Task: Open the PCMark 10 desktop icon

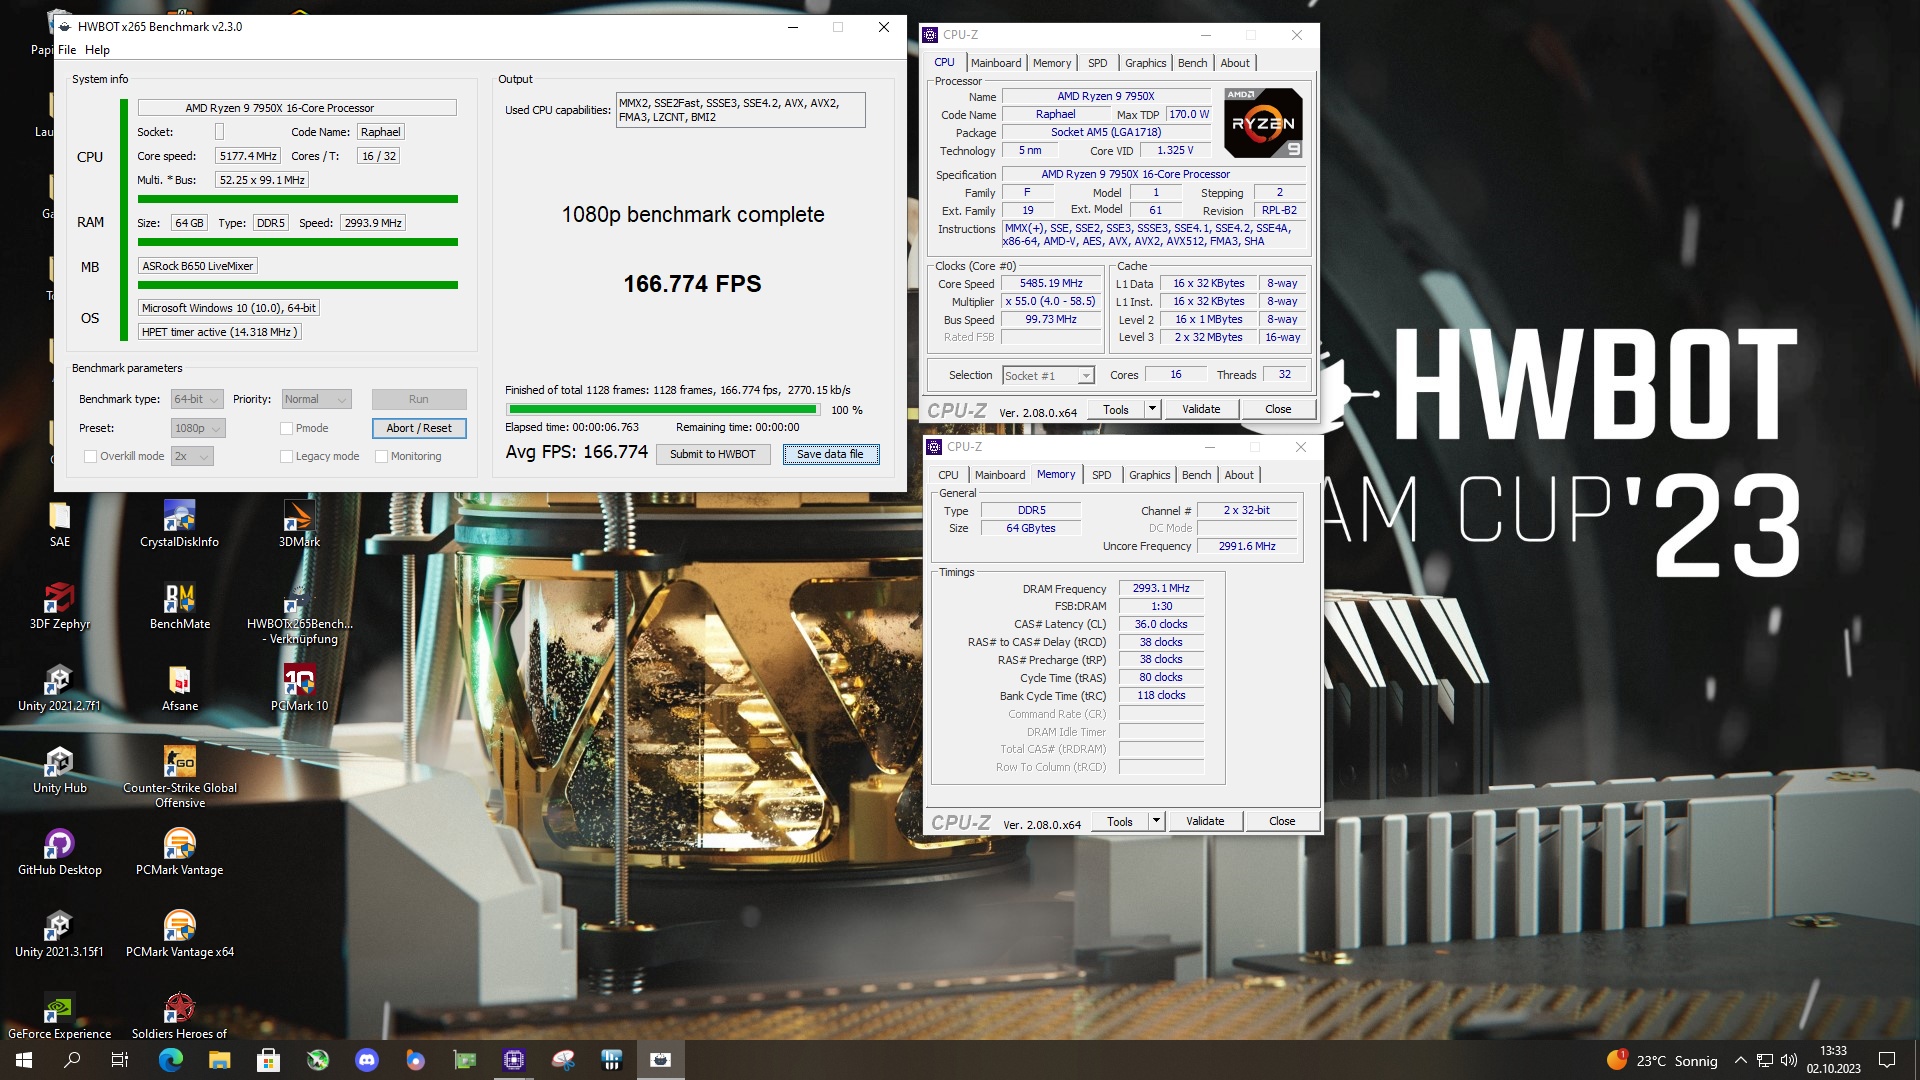Action: pos(299,688)
